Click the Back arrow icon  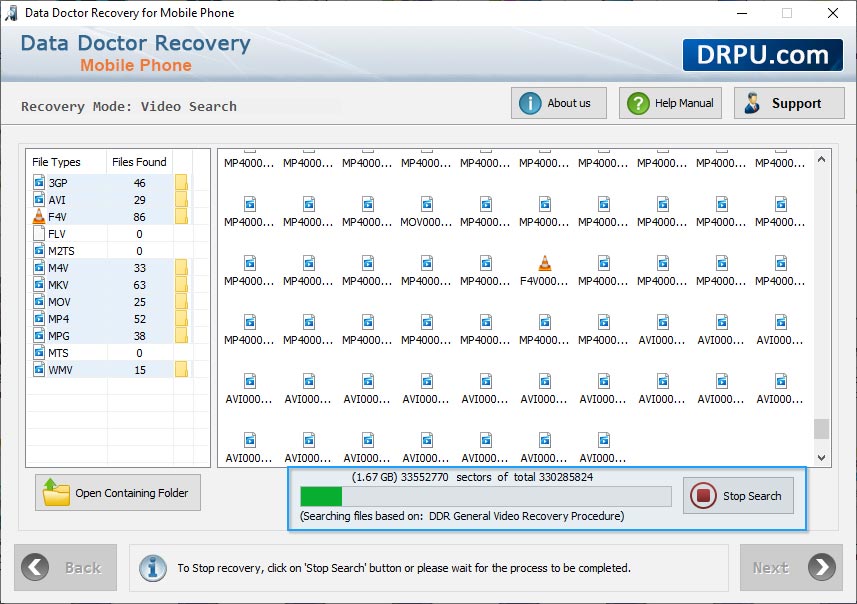[x=35, y=567]
